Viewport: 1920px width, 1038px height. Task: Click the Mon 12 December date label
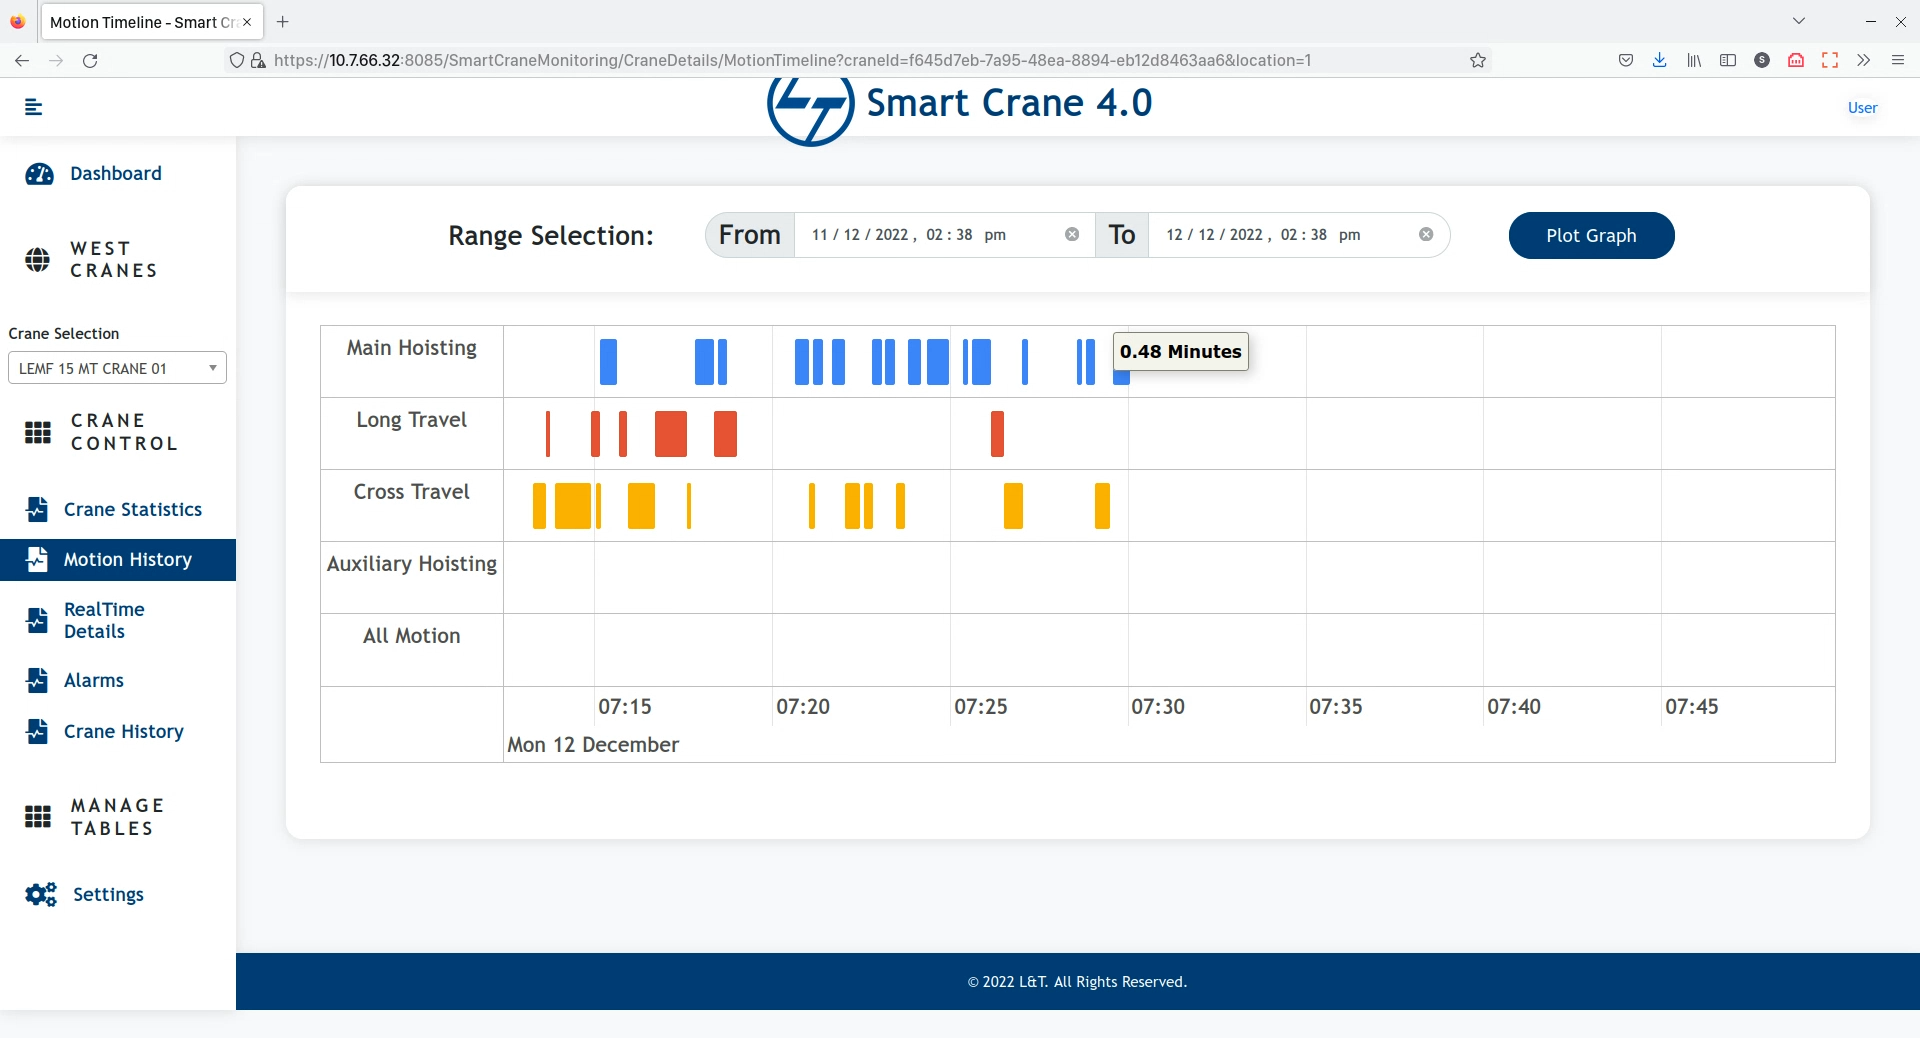pyautogui.click(x=593, y=745)
